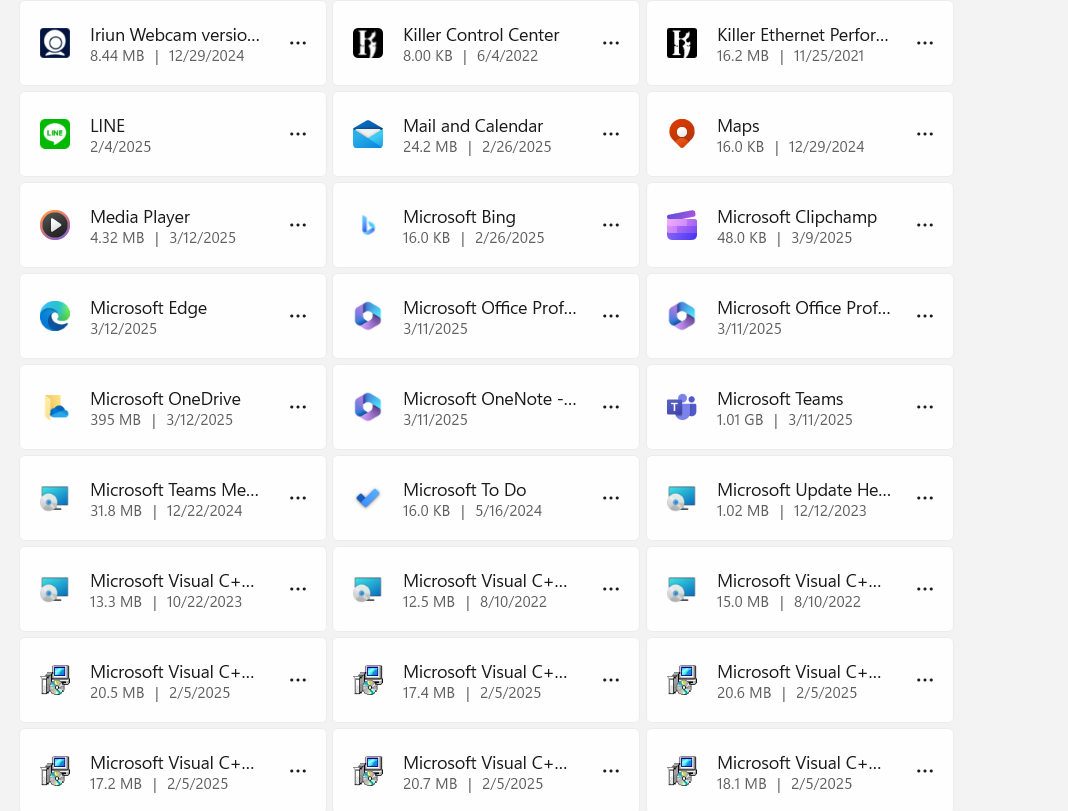Select the "Mail and Calendar" app name
The width and height of the screenshot is (1068, 811).
click(473, 126)
